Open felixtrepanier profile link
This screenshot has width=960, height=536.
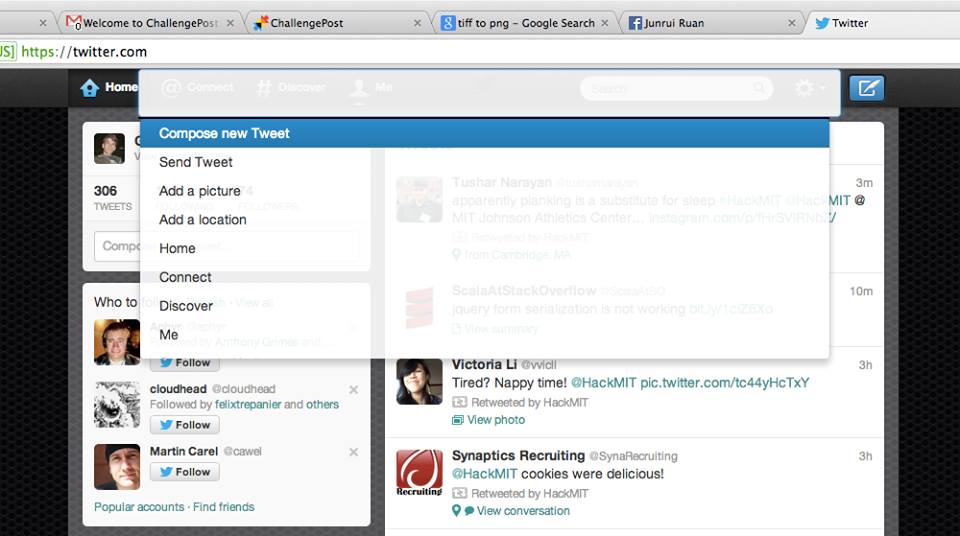coord(248,404)
